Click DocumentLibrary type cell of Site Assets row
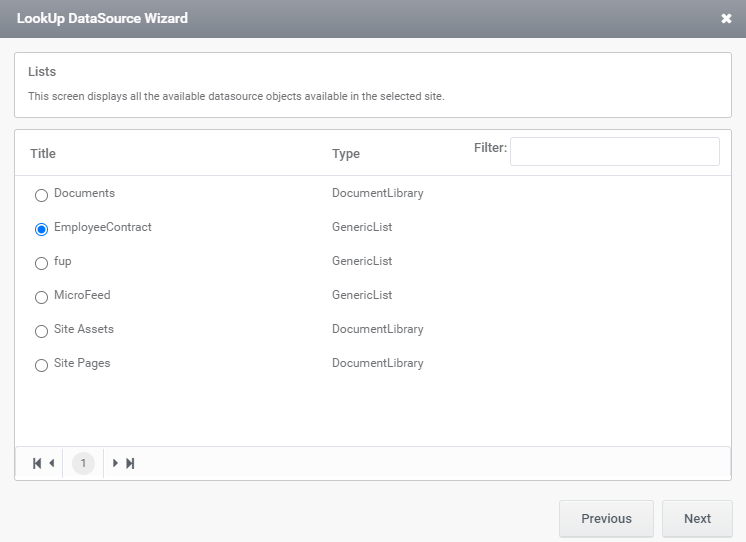This screenshot has width=746, height=542. [x=378, y=329]
